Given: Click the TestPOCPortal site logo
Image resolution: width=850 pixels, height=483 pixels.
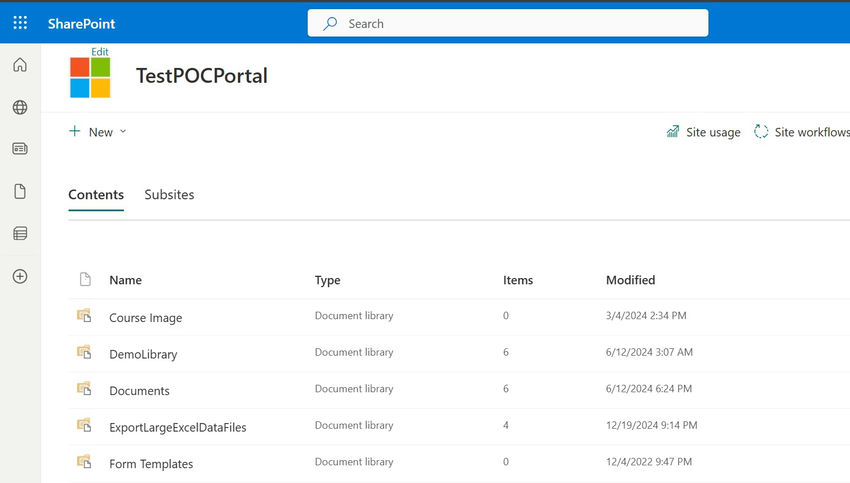Looking at the screenshot, I should (x=90, y=77).
